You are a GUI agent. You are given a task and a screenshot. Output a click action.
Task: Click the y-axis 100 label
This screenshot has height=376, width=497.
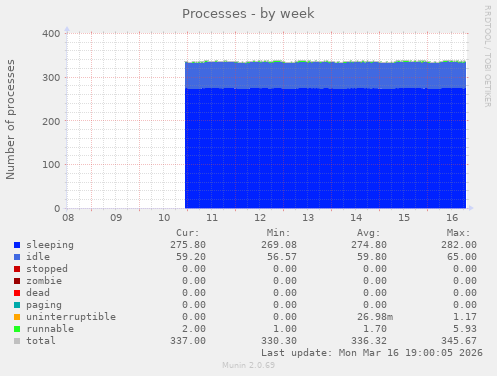[x=51, y=165]
